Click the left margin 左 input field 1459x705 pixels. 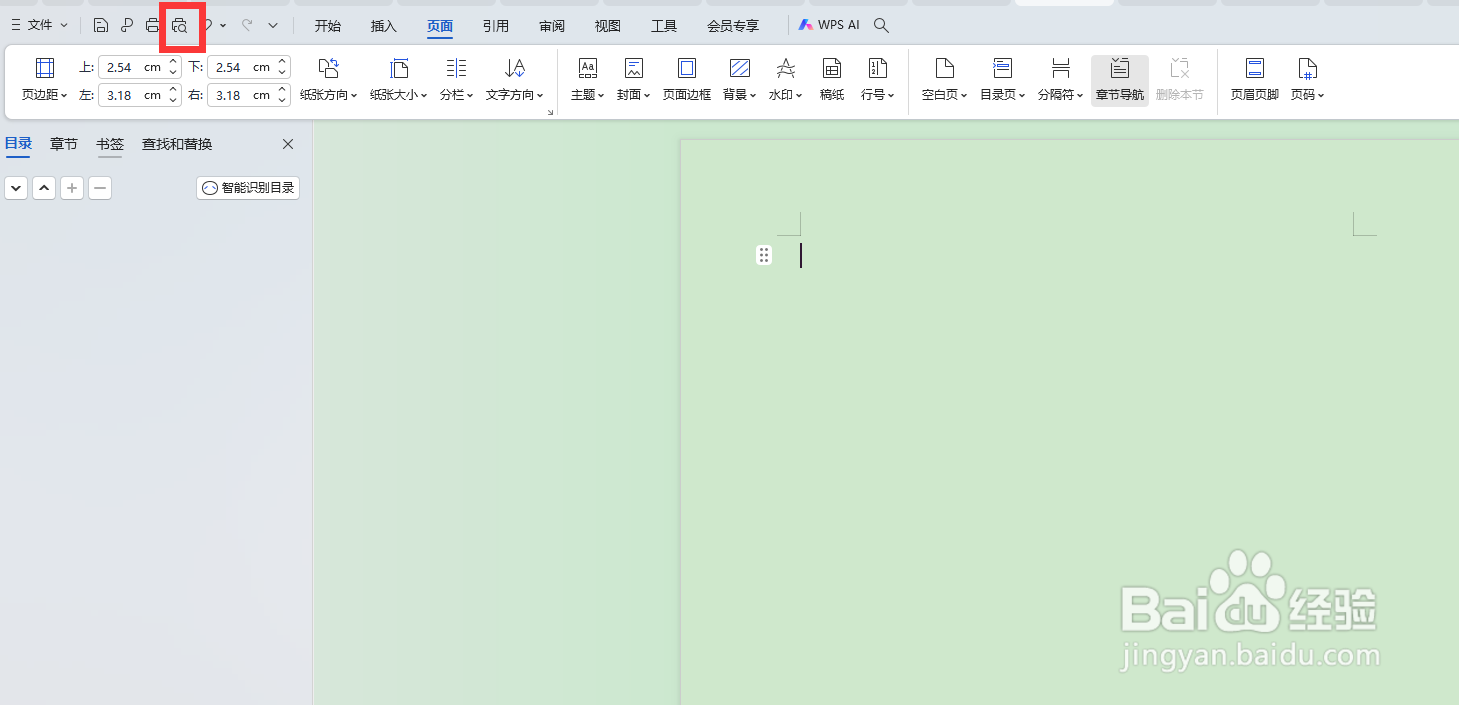[x=131, y=95]
